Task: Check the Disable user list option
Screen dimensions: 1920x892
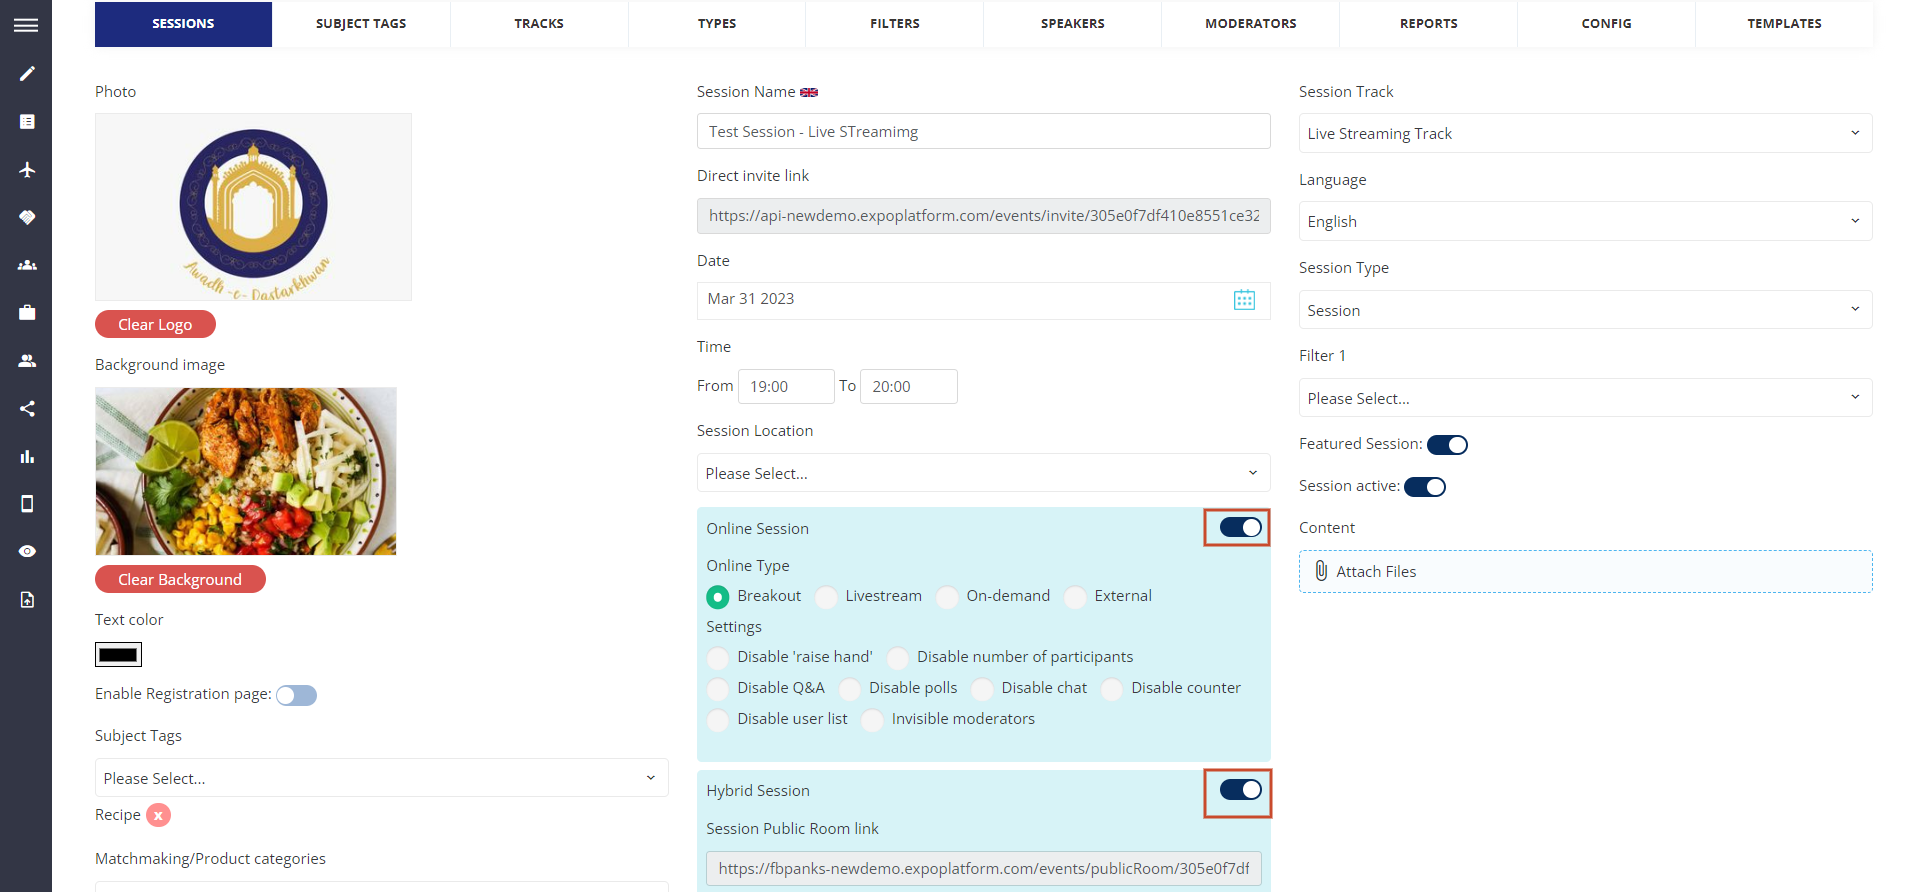Action: tap(718, 720)
